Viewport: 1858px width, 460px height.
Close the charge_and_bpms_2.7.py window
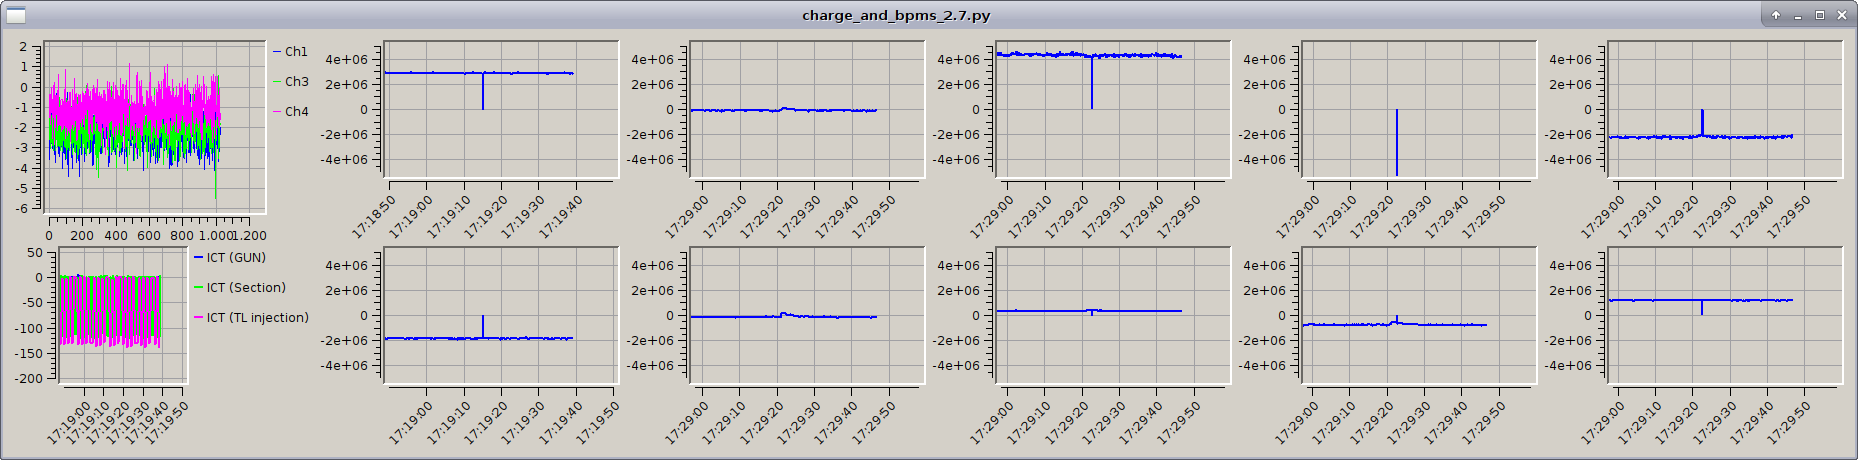(1842, 15)
